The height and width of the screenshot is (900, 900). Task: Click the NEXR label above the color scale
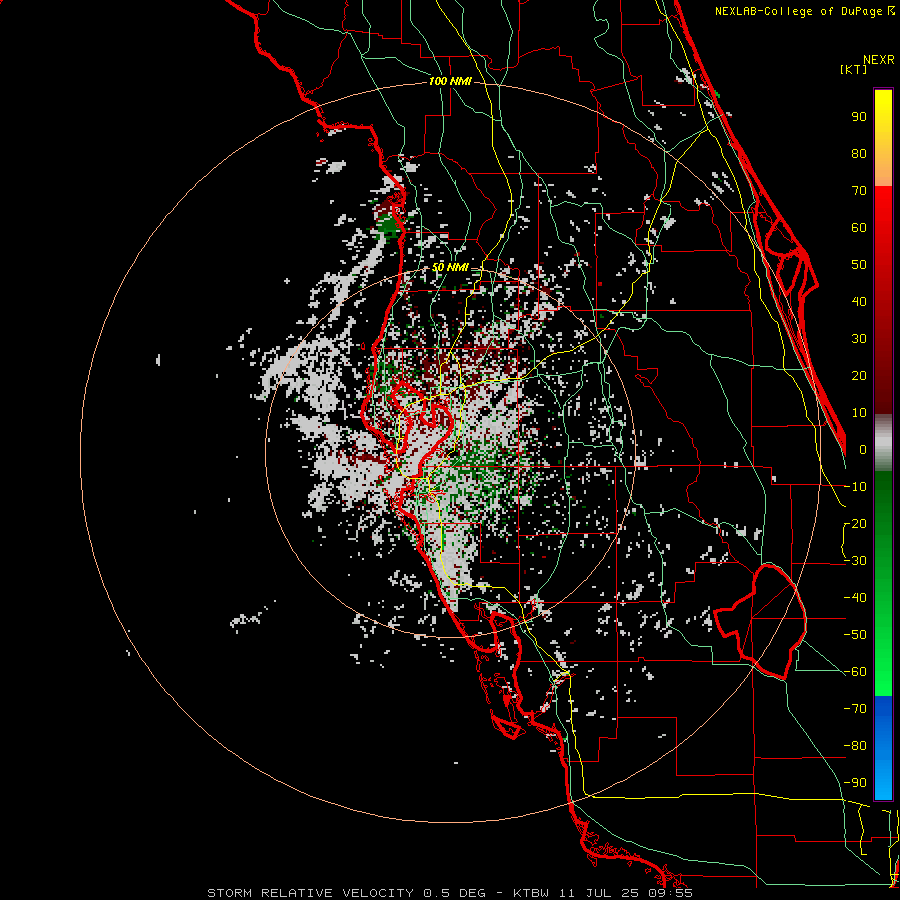(x=879, y=60)
